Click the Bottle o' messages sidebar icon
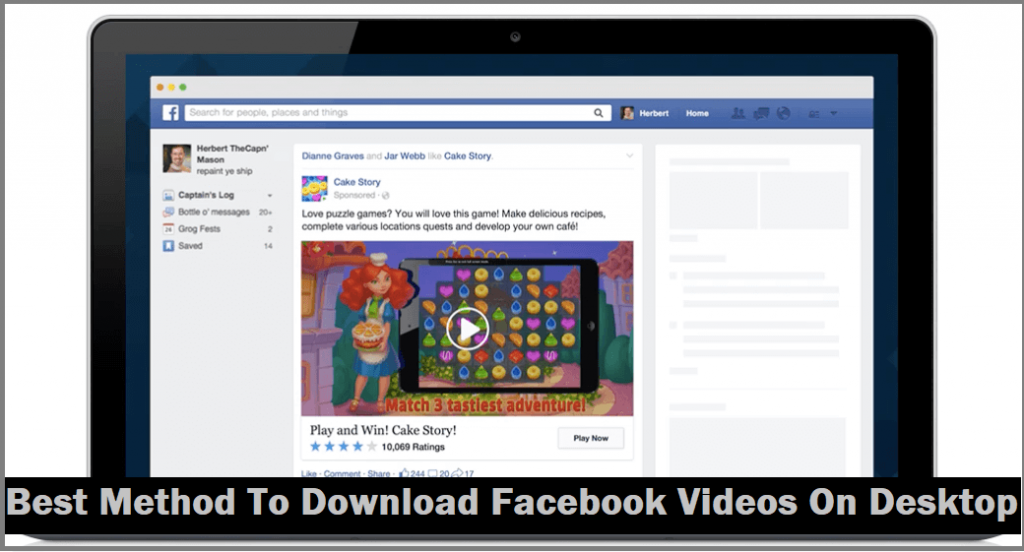 168,212
